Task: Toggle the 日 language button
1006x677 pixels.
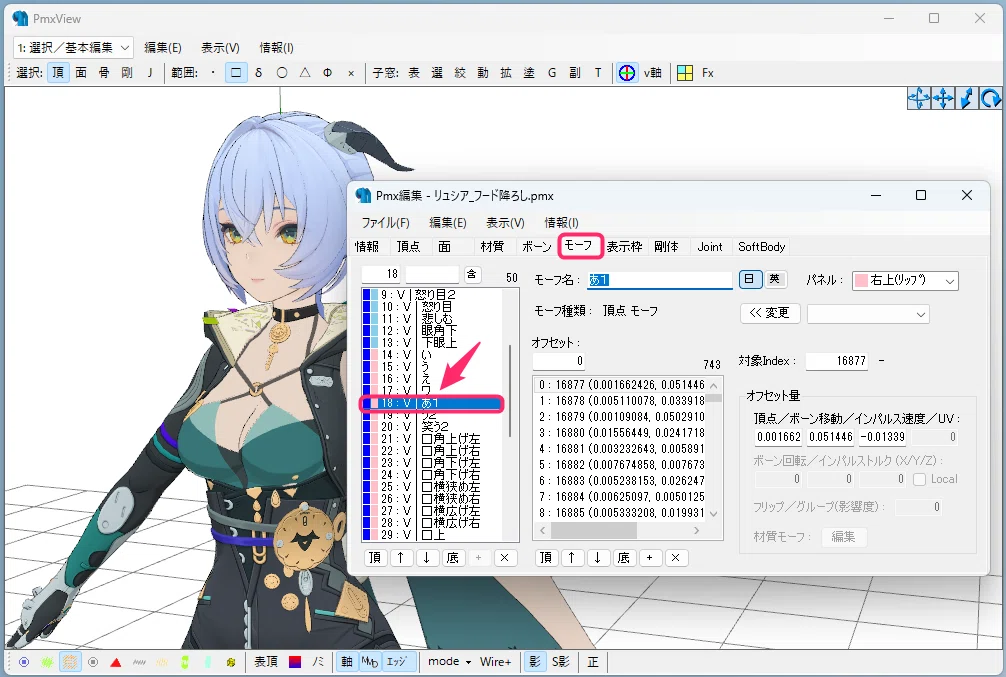Action: [x=750, y=279]
